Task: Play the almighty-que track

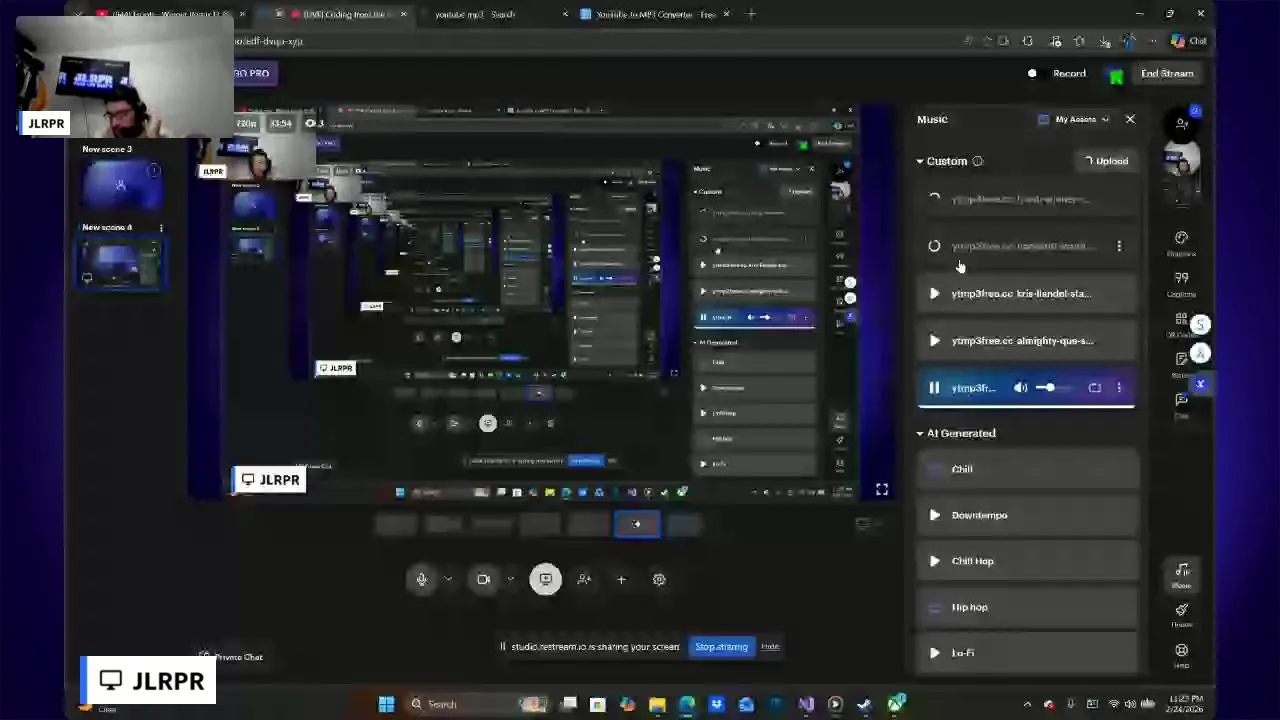Action: (x=934, y=341)
